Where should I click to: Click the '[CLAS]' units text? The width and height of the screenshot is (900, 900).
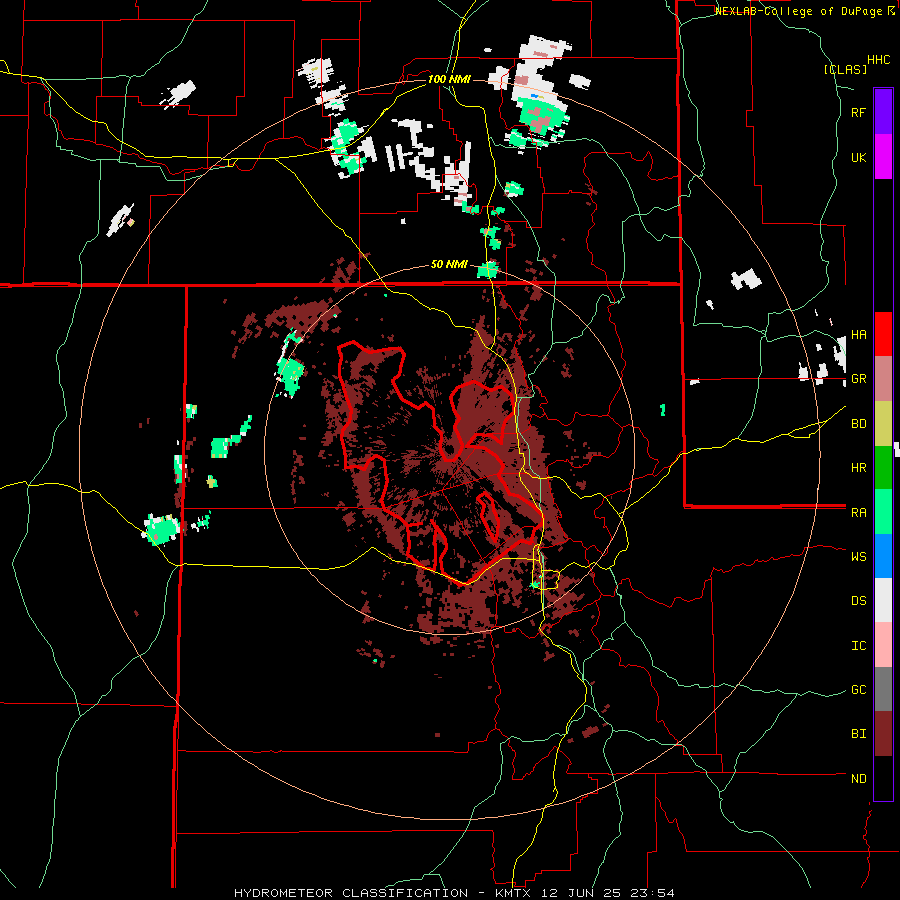tap(845, 70)
